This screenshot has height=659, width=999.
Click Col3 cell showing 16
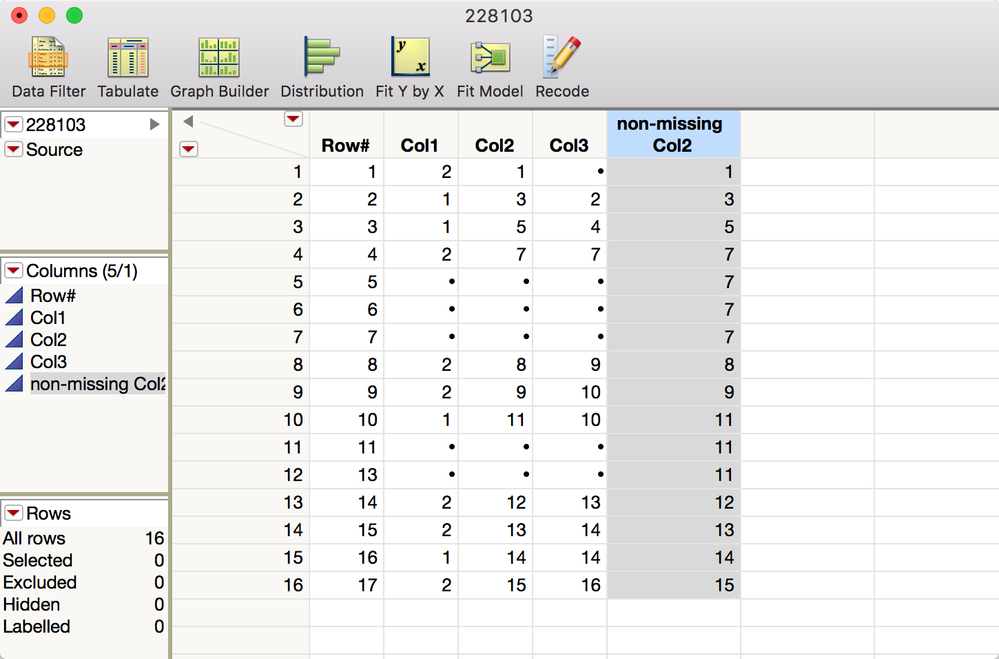click(570, 585)
